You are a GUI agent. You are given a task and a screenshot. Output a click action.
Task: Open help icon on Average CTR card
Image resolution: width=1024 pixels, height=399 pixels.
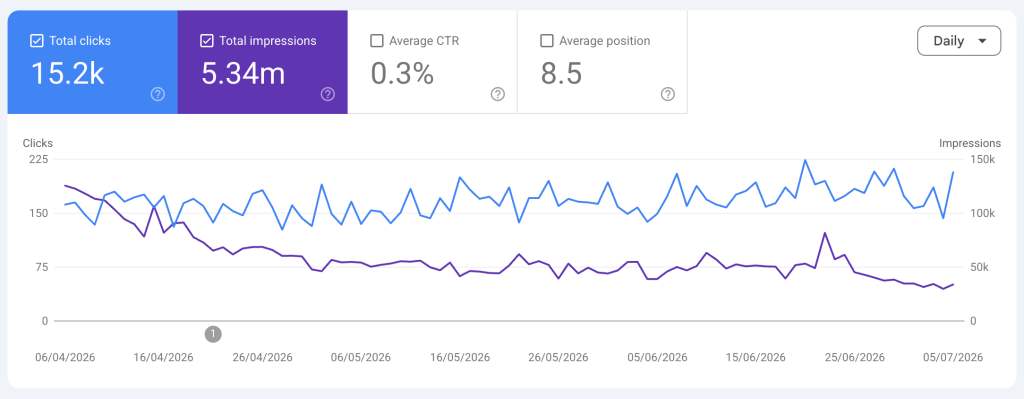(498, 94)
